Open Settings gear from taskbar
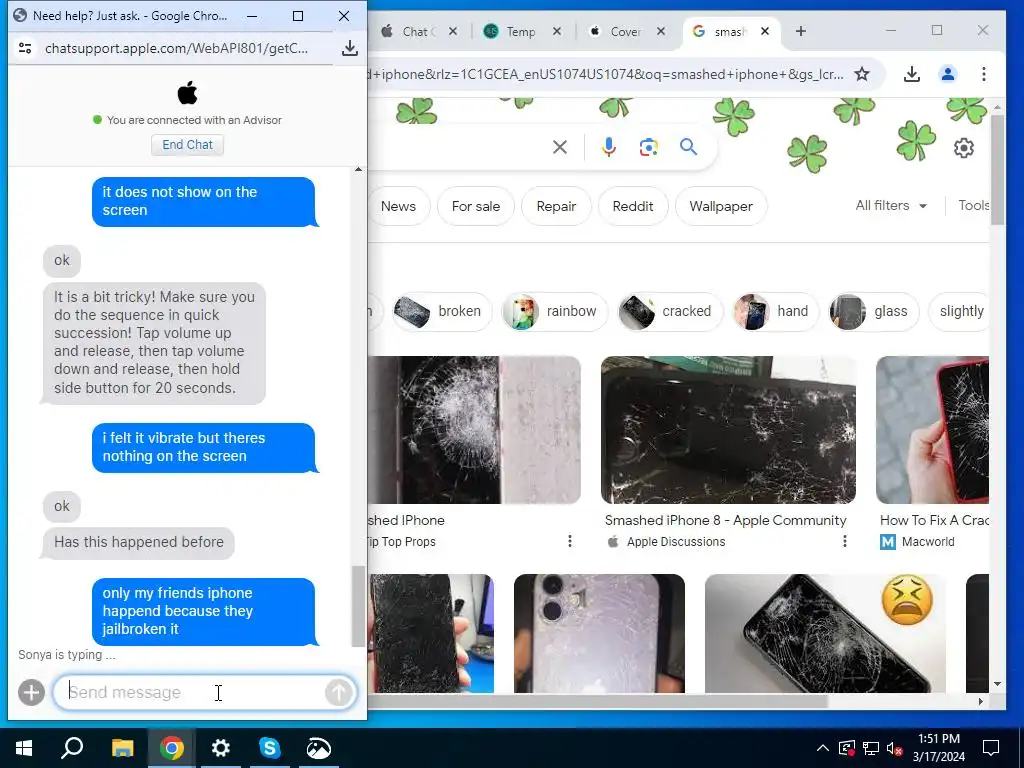 pos(221,748)
